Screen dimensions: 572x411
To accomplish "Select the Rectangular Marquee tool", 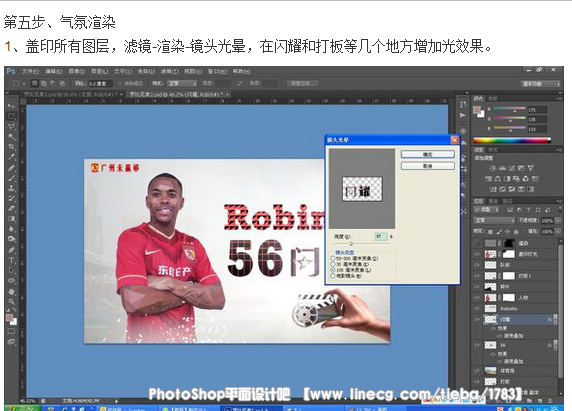I will [x=11, y=116].
